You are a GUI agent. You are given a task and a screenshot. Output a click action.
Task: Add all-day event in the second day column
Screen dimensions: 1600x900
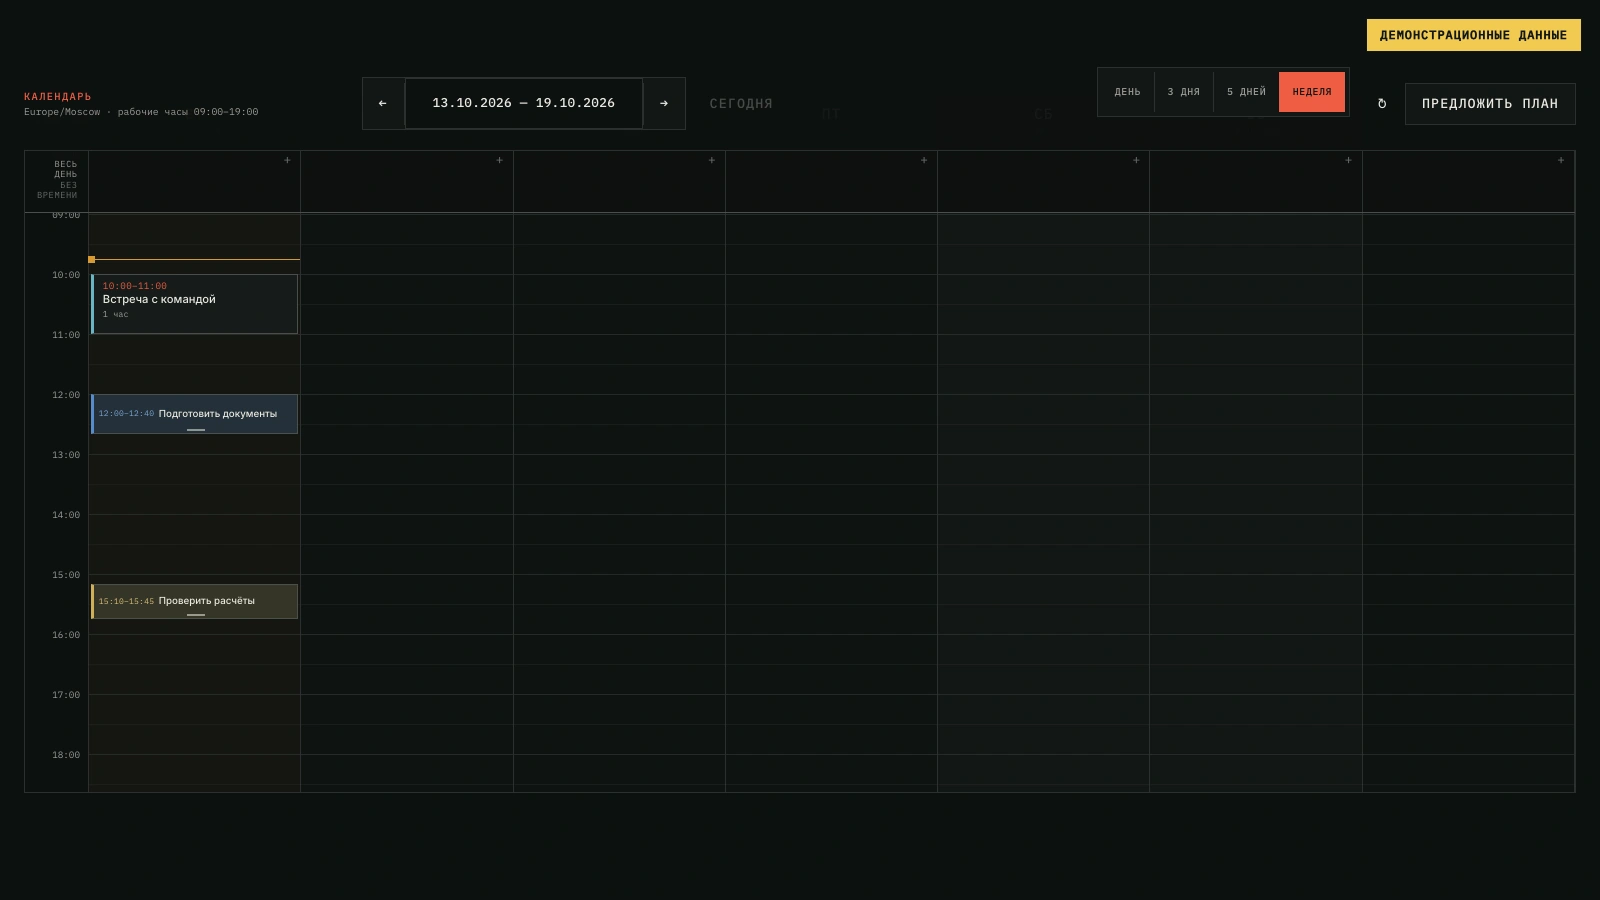(500, 160)
